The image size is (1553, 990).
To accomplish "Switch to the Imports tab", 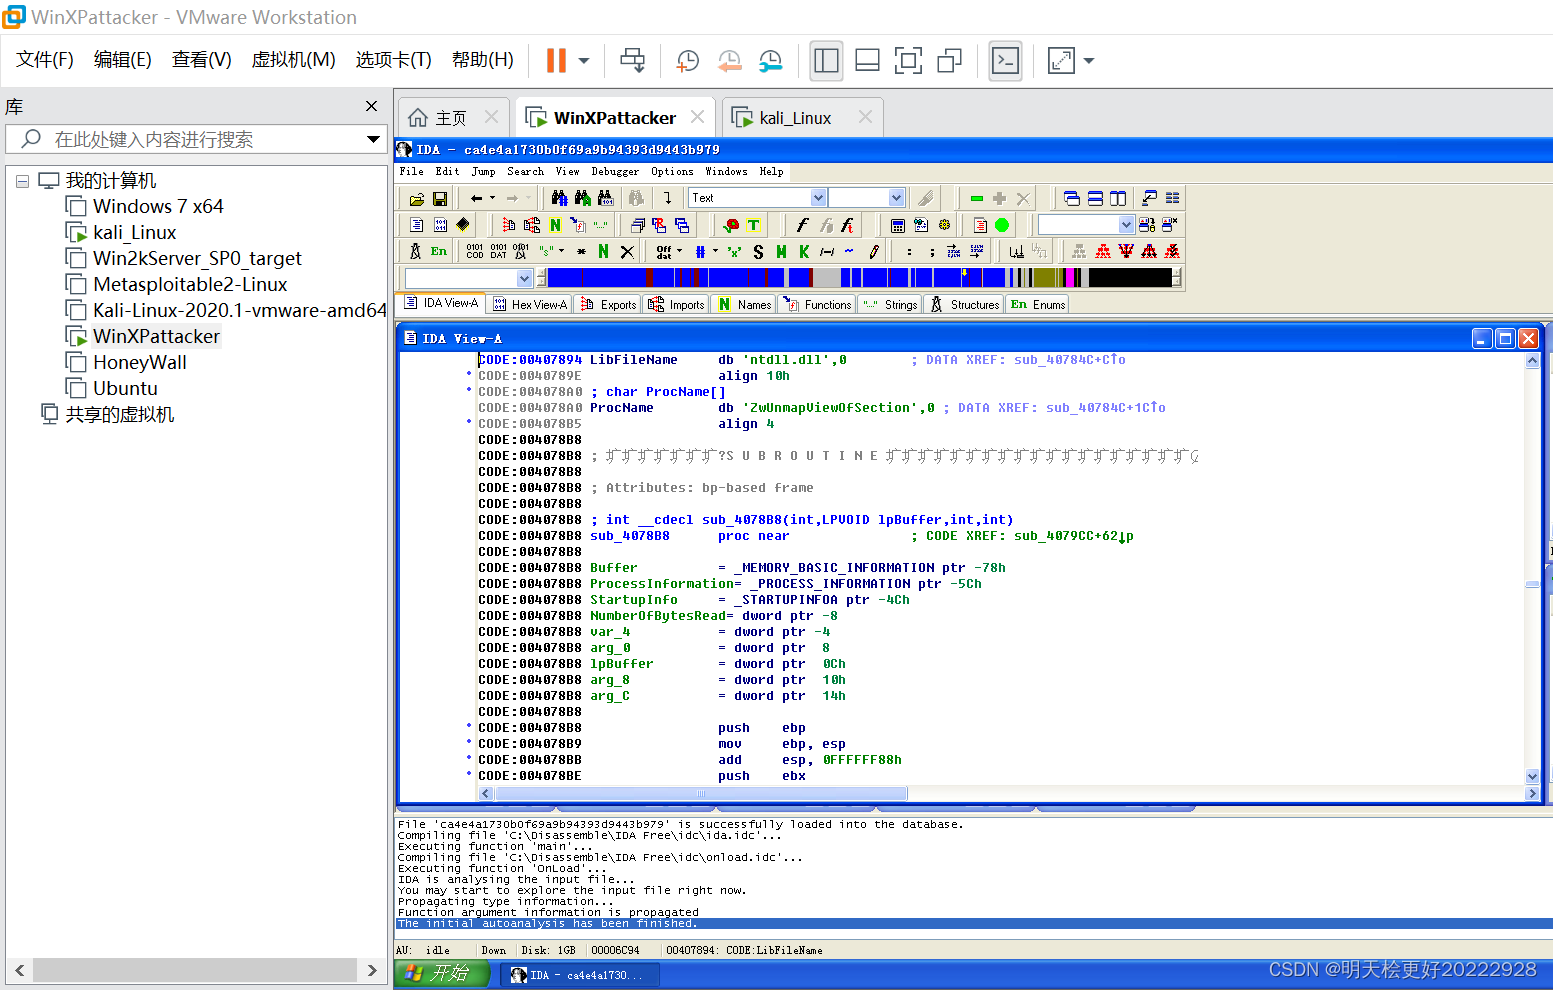I will click(677, 304).
